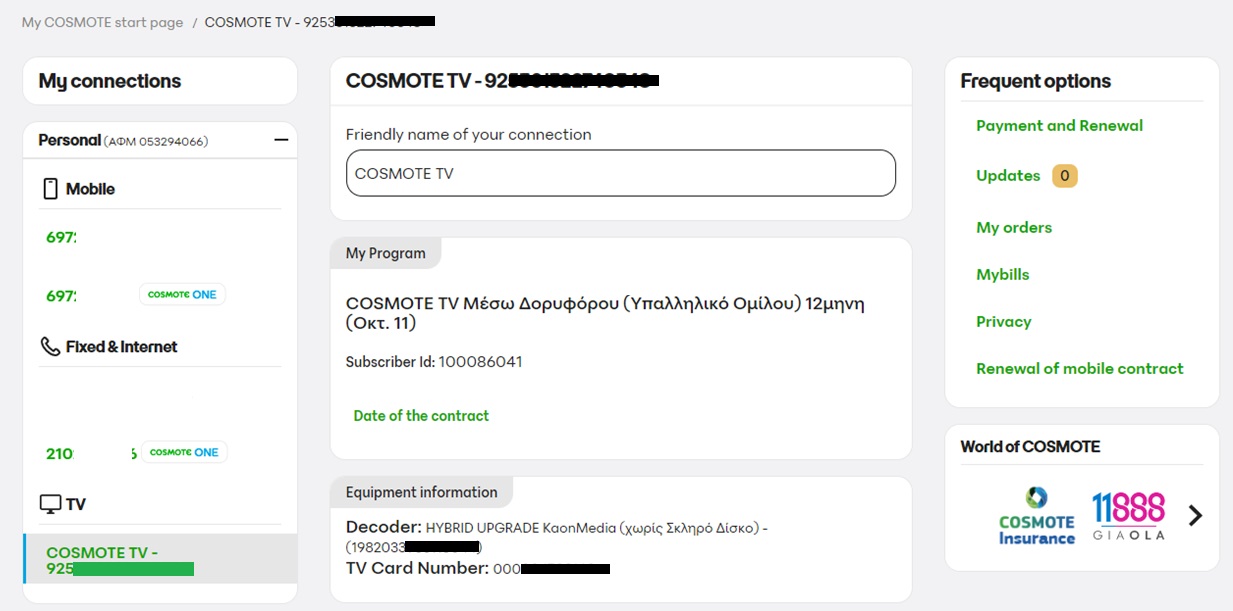This screenshot has width=1233, height=611.
Task: Expand the My Program section header
Action: (x=386, y=253)
